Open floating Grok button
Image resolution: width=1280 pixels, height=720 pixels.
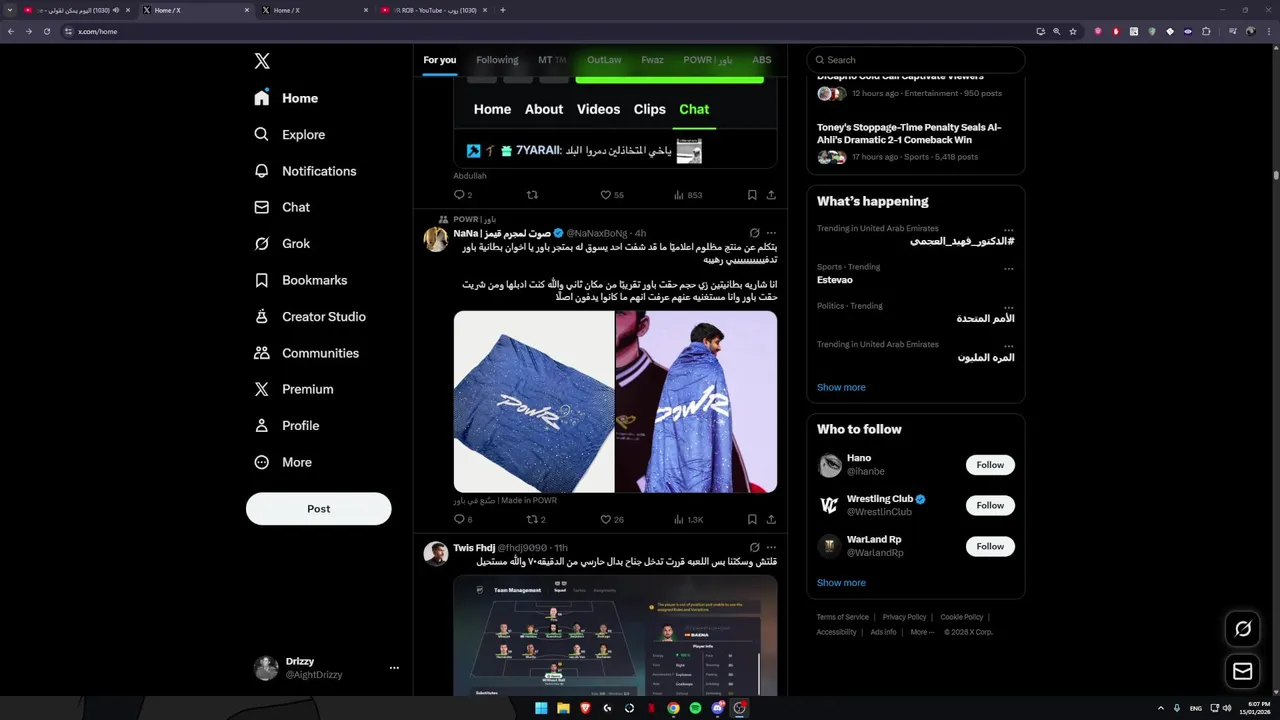pos(1243,629)
